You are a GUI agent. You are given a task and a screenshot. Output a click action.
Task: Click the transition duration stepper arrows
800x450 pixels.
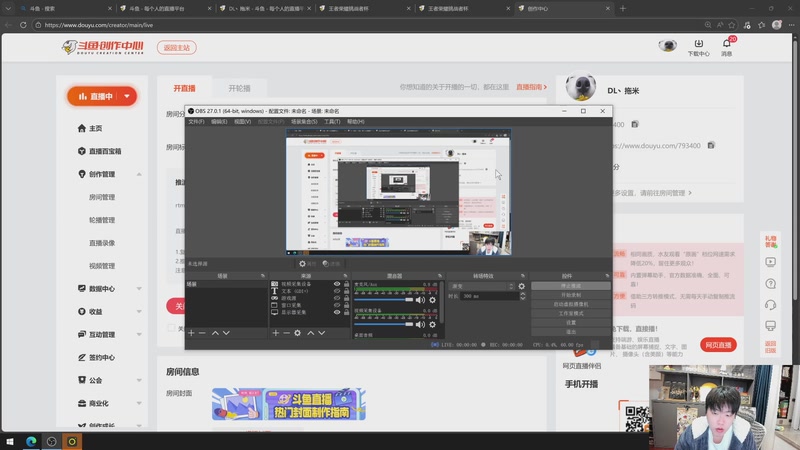pyautogui.click(x=522, y=296)
